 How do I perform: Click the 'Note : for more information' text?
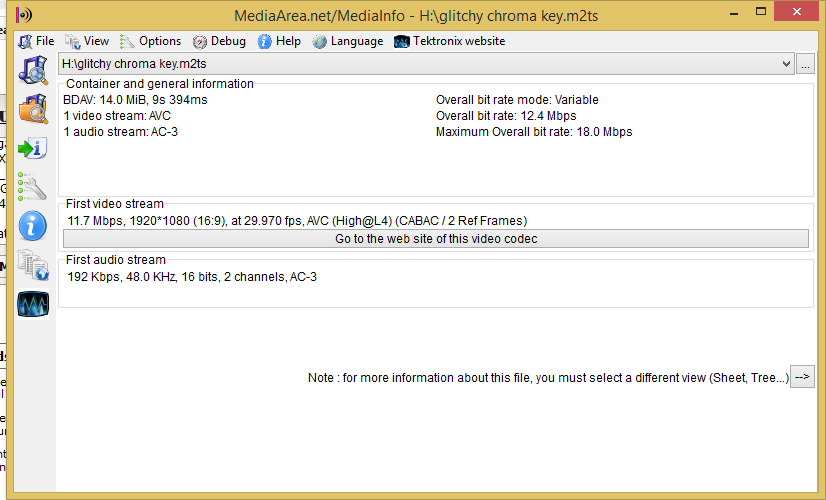click(548, 378)
